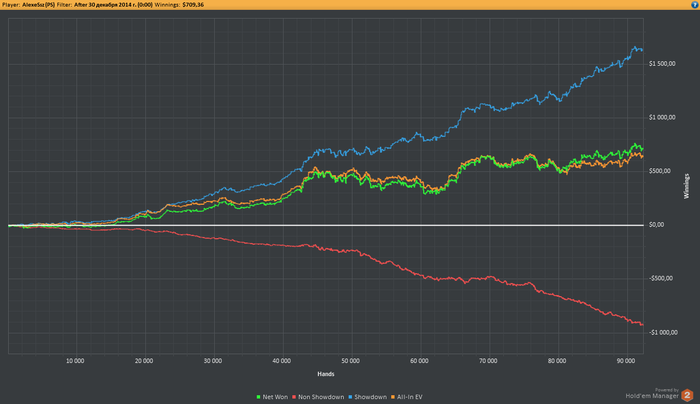Click the Winnings y-axis title
The image size is (700, 404).
pyautogui.click(x=687, y=186)
